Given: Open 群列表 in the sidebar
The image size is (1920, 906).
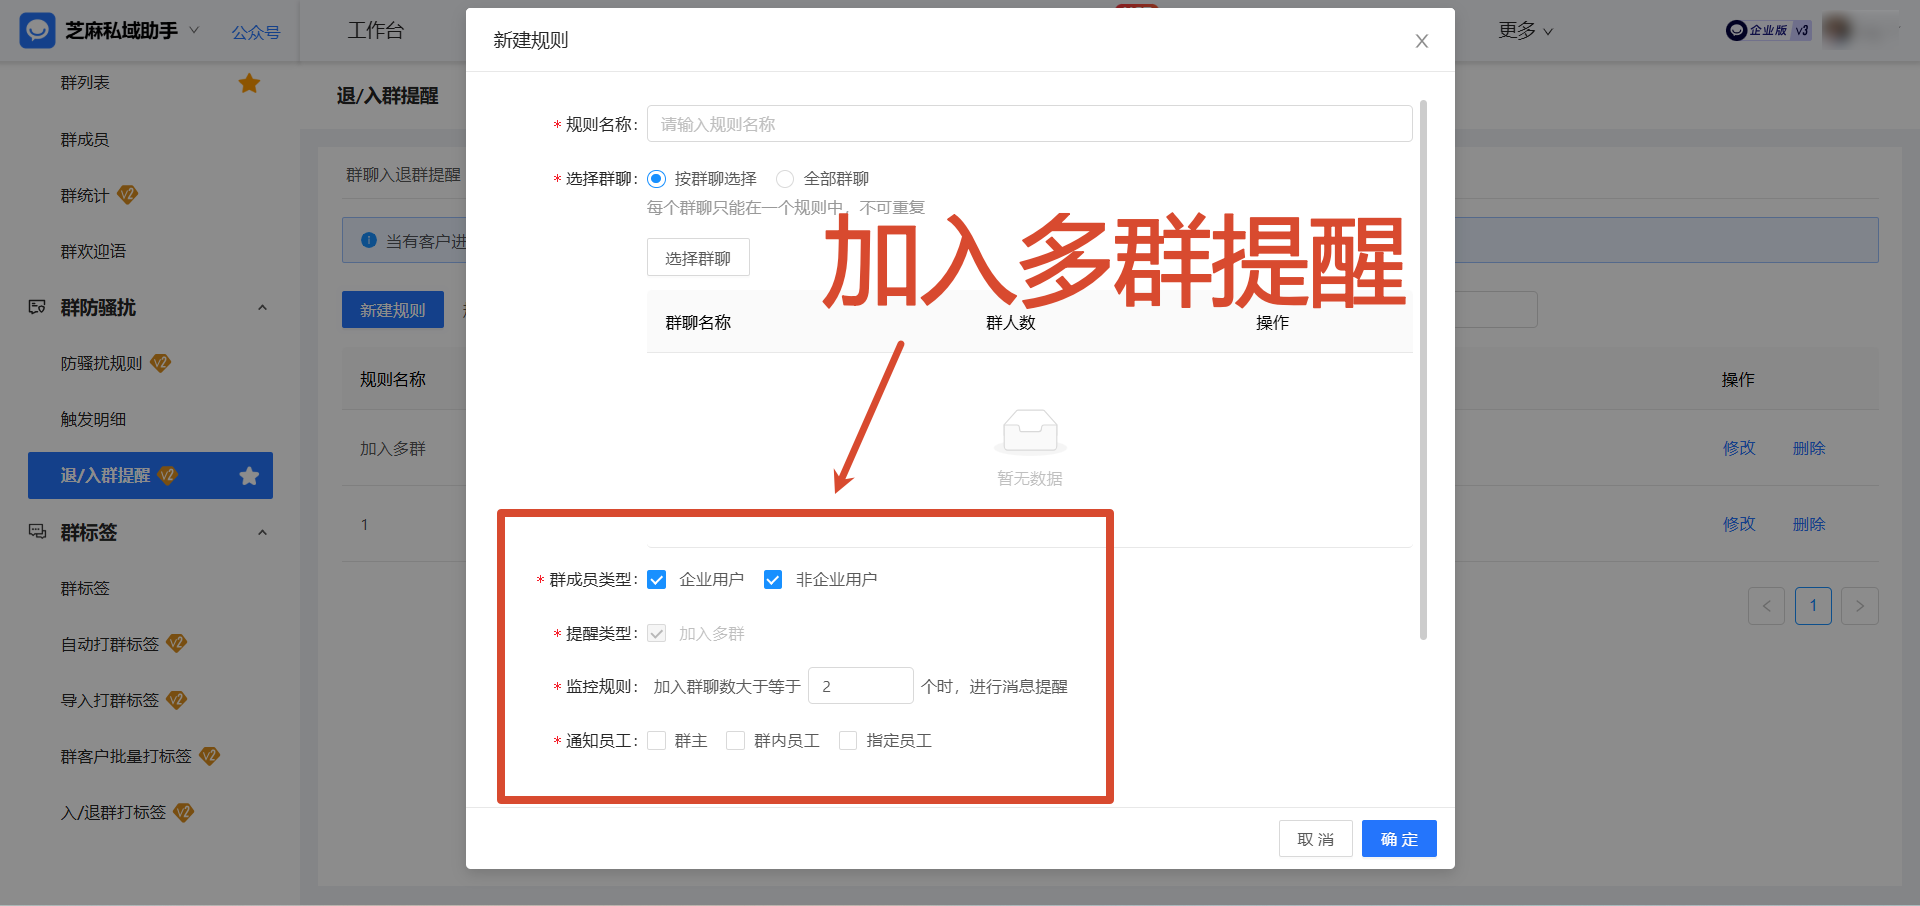Looking at the screenshot, I should point(85,83).
